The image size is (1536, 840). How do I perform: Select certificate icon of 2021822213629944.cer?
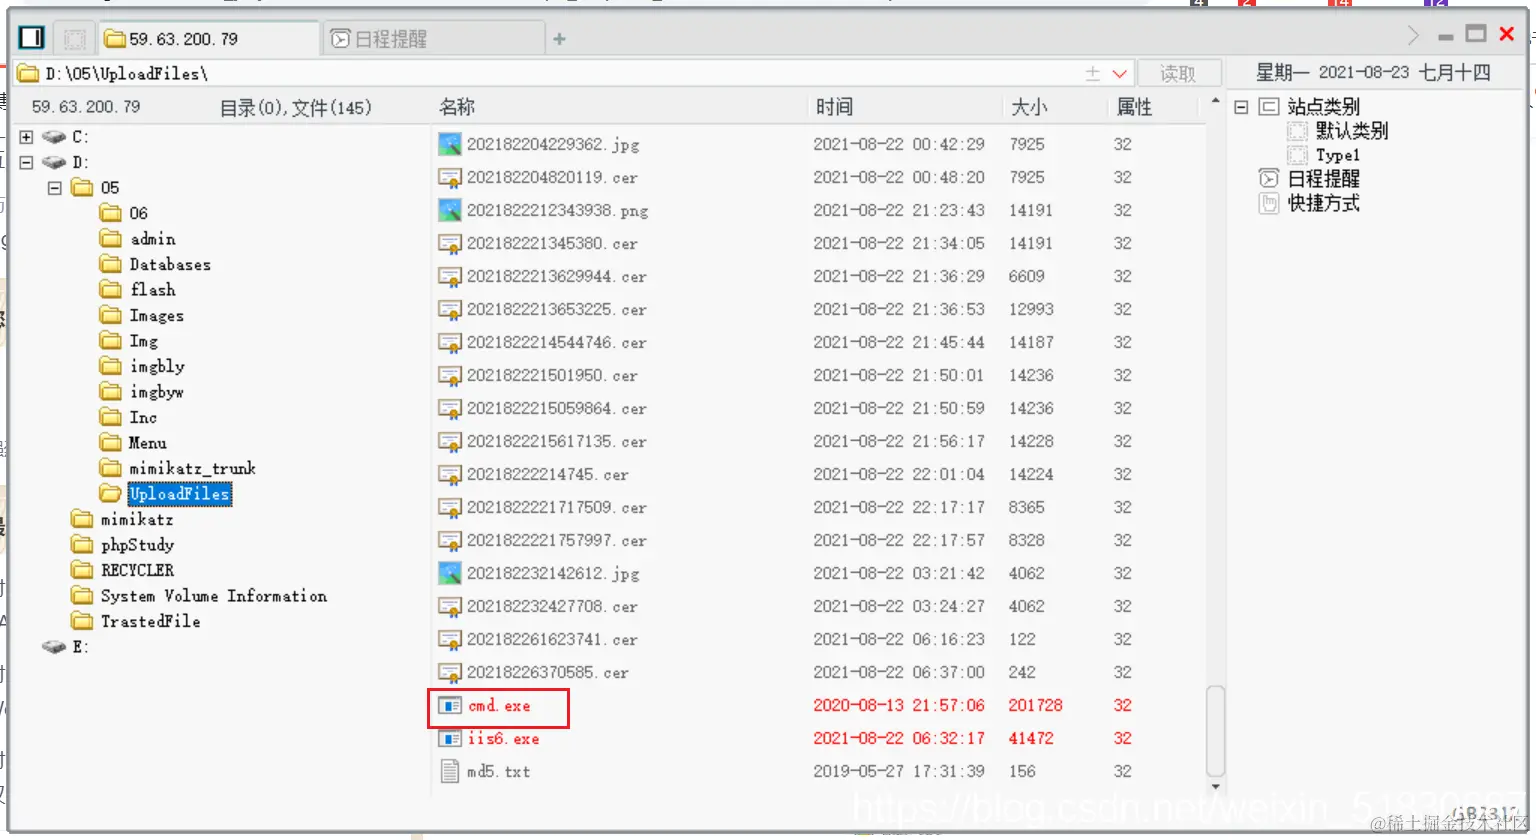click(x=450, y=276)
